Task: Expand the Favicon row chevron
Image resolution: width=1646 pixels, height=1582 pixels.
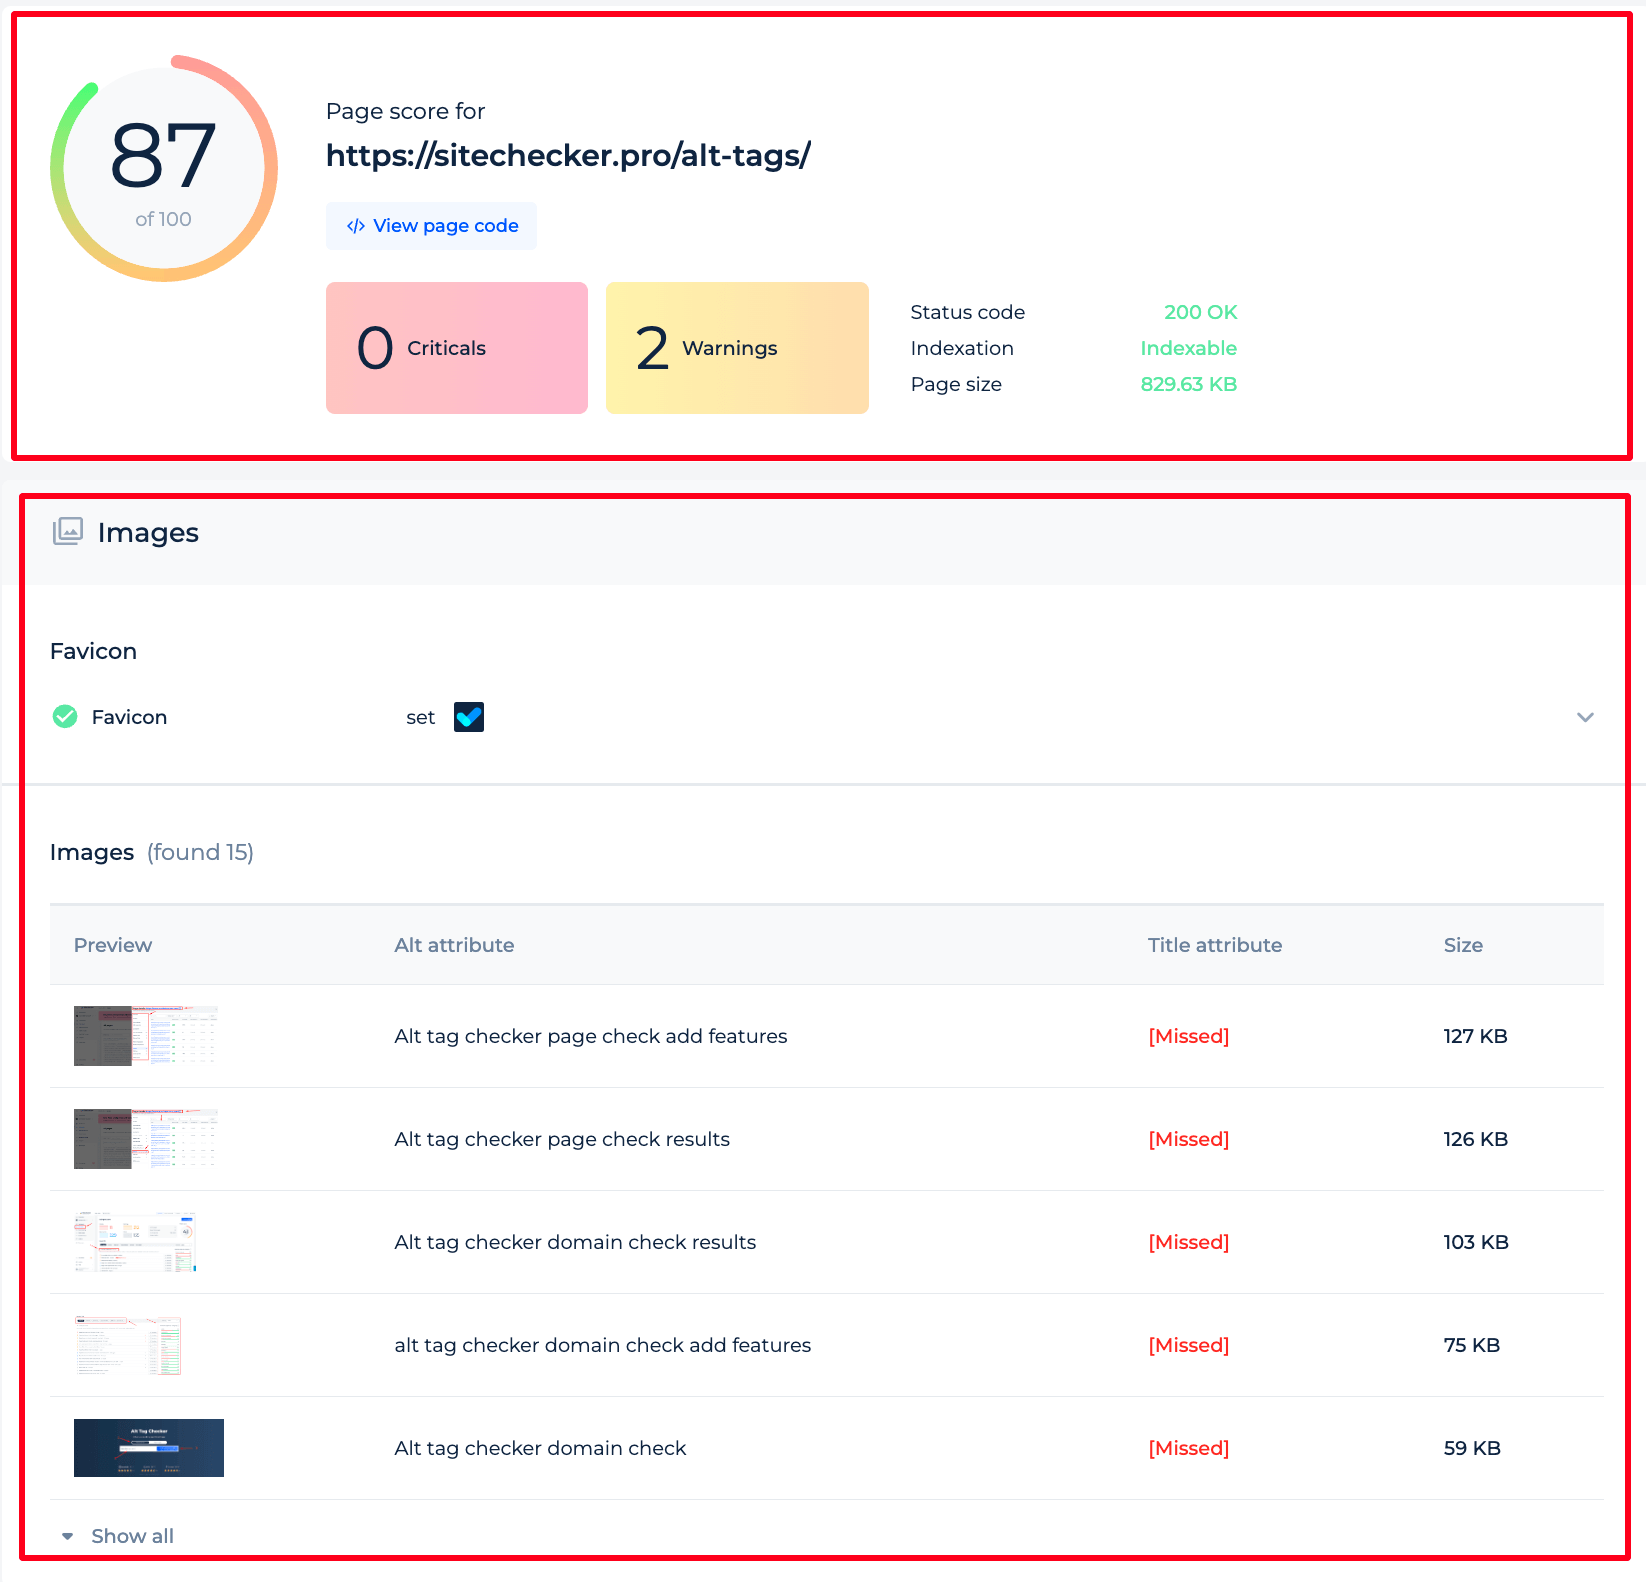Action: [1585, 717]
